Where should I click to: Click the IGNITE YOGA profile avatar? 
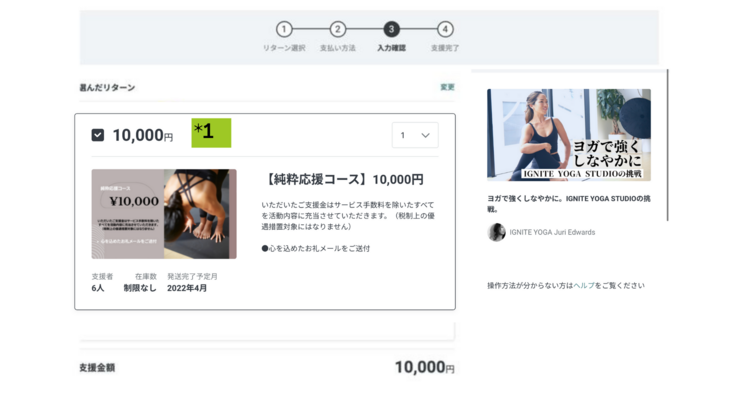pos(496,232)
